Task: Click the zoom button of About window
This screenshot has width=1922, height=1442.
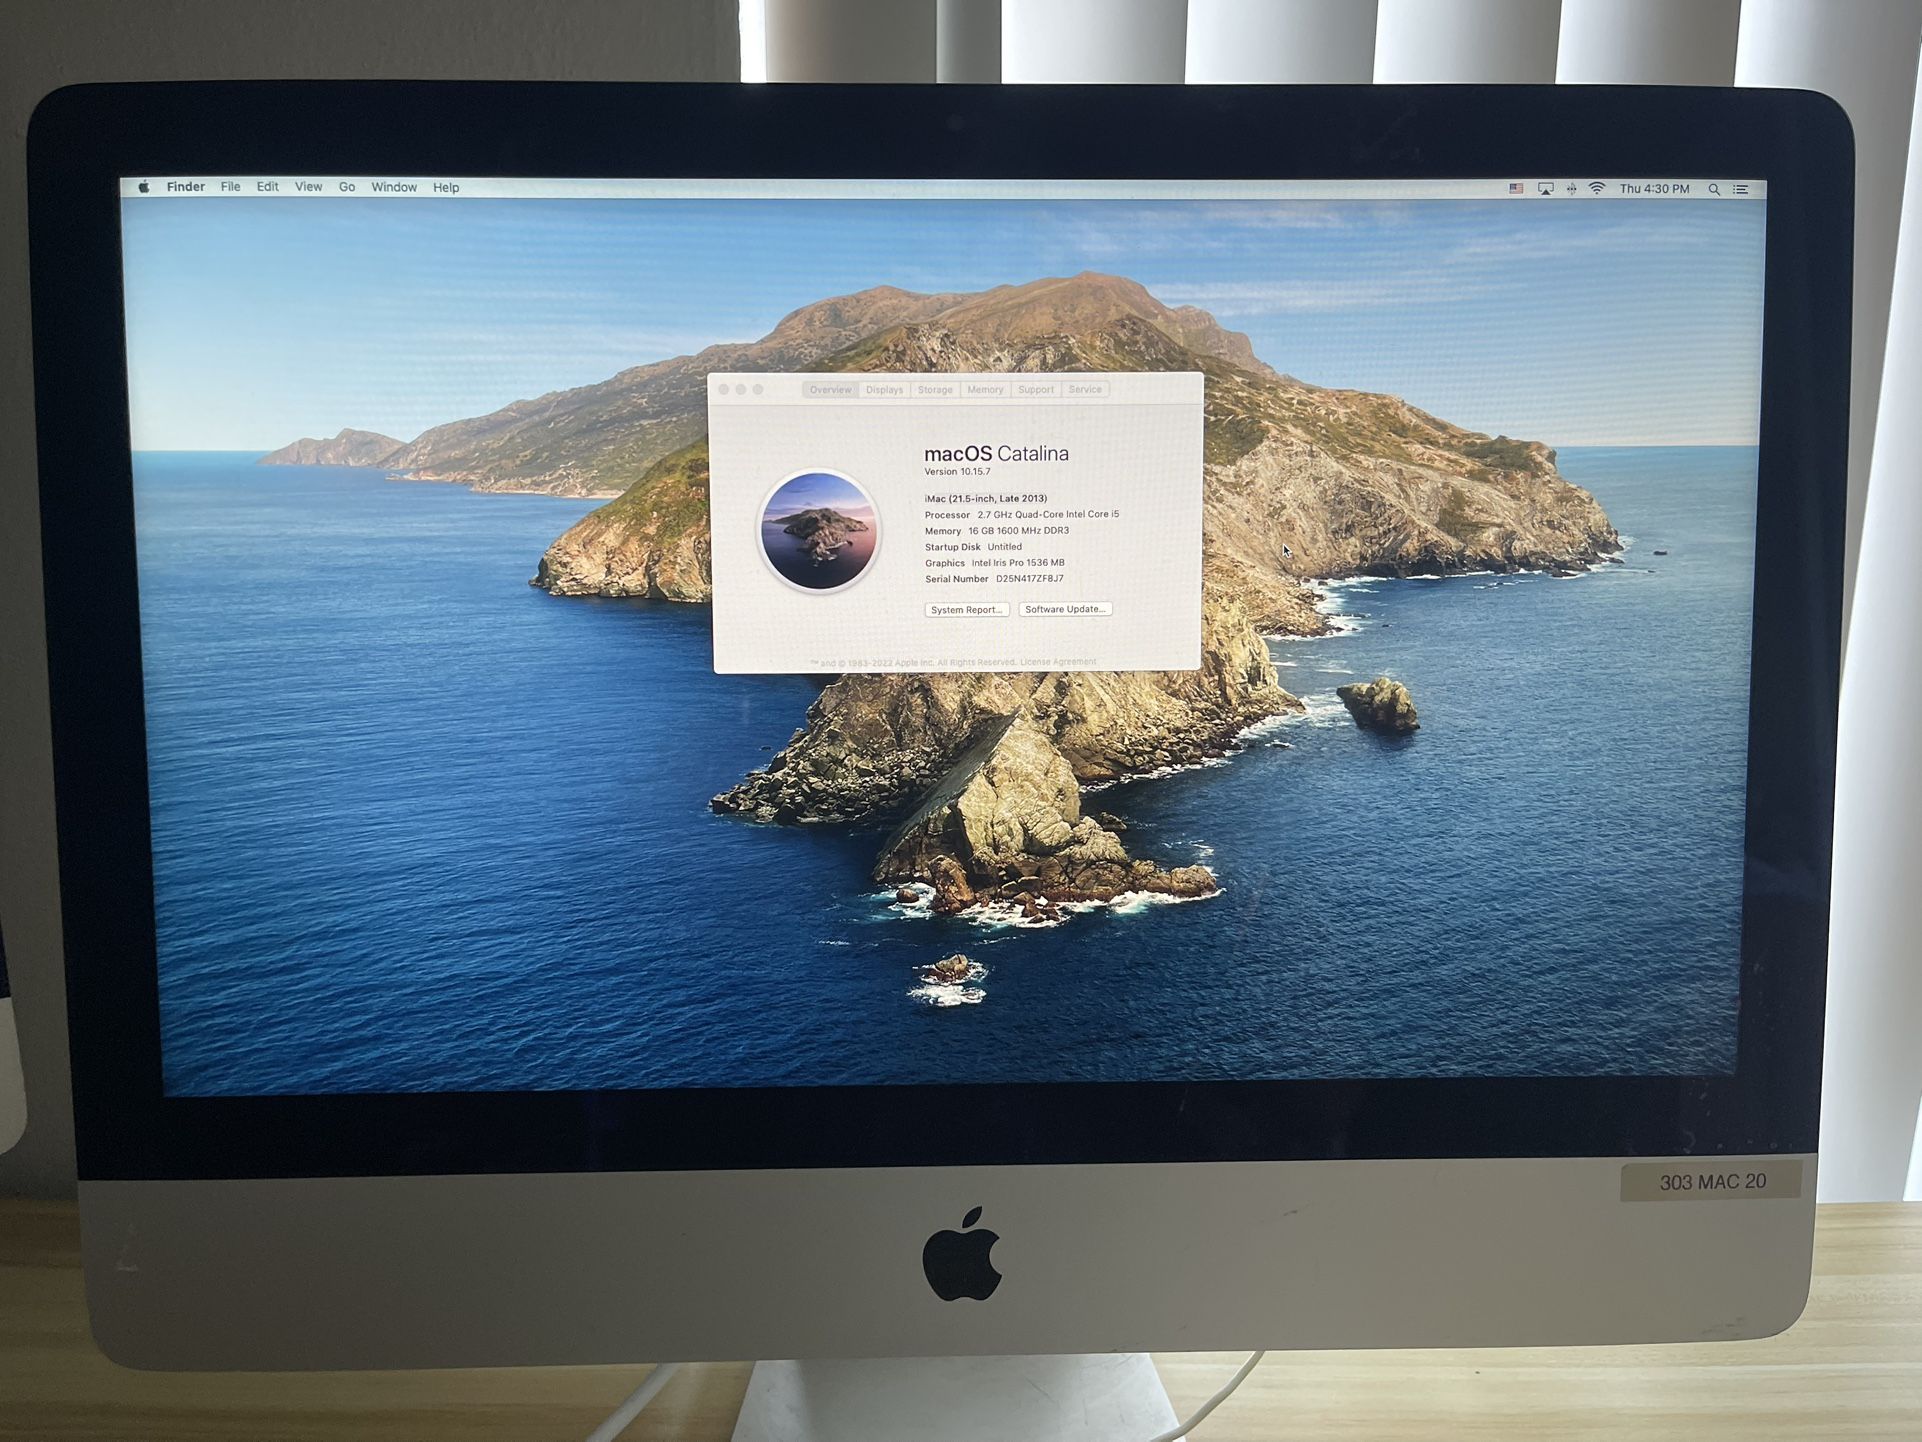Action: pos(758,389)
